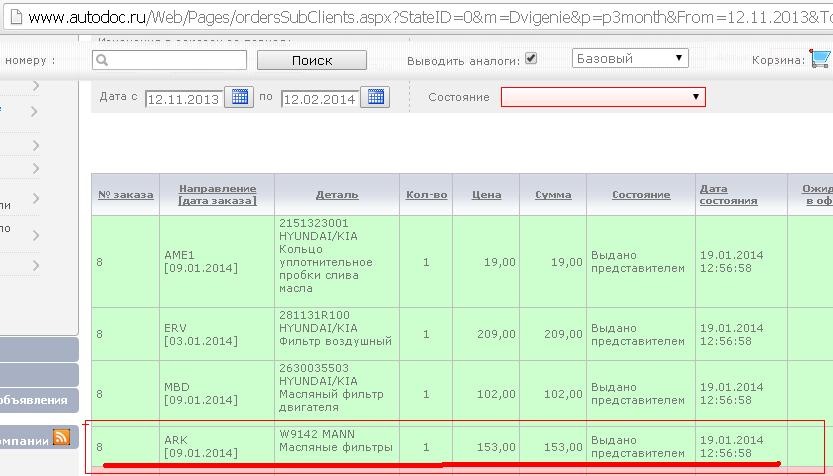Click the state date in MBD row
This screenshot has height=476, width=833.
coord(731,394)
